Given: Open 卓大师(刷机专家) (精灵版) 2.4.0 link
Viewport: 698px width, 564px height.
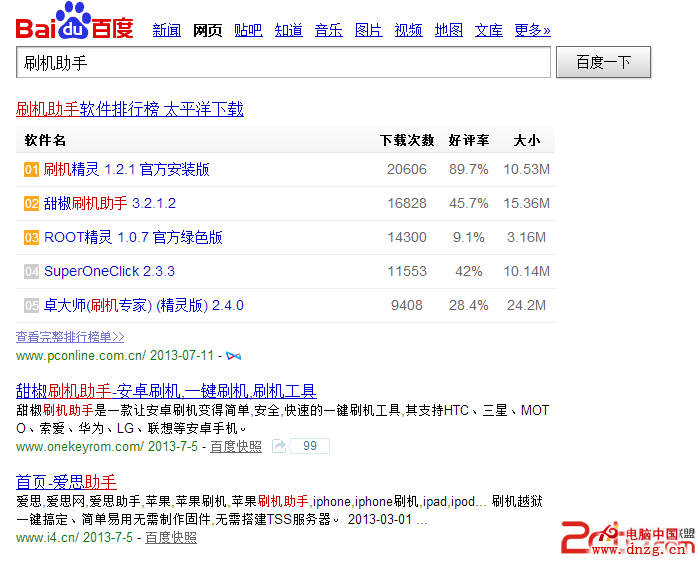Looking at the screenshot, I should click(x=143, y=305).
